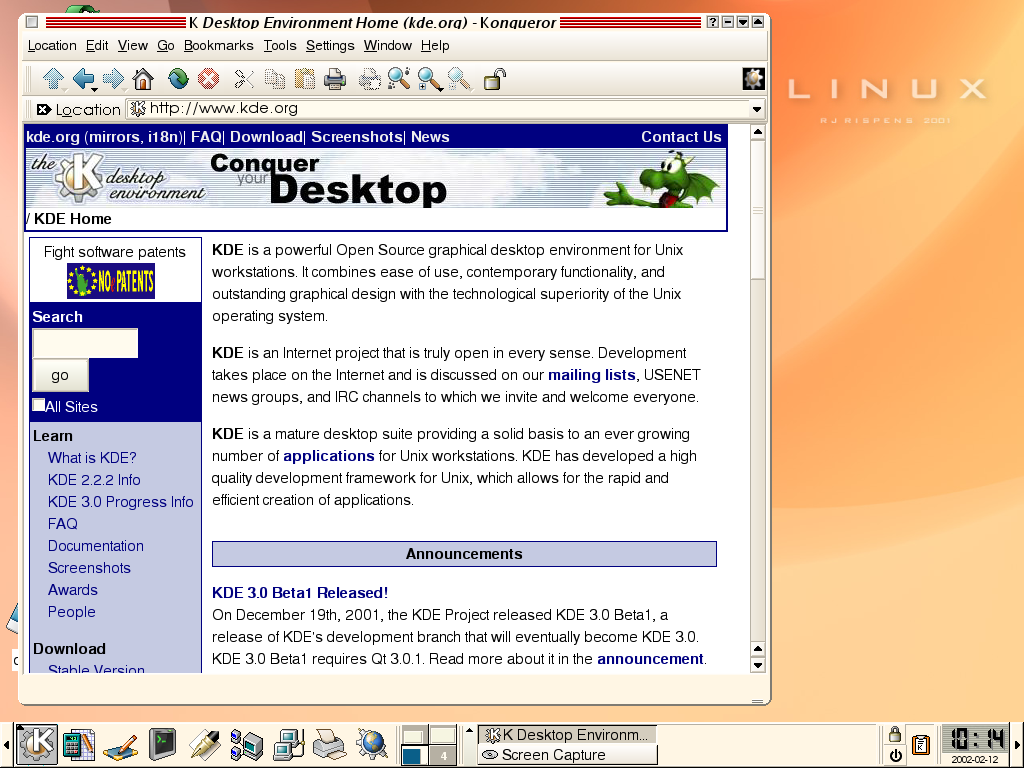Viewport: 1024px width, 768px height.
Task: Open the Bookmarks menu
Action: [218, 46]
